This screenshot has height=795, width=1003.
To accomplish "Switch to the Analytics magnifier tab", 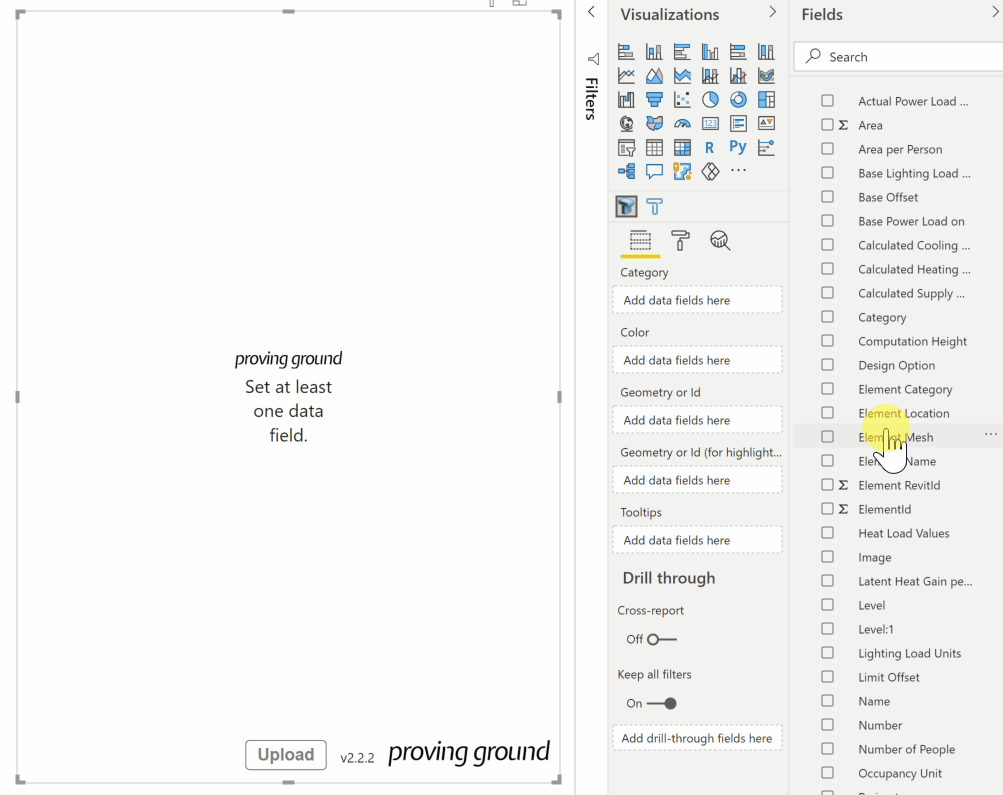I will coord(720,241).
